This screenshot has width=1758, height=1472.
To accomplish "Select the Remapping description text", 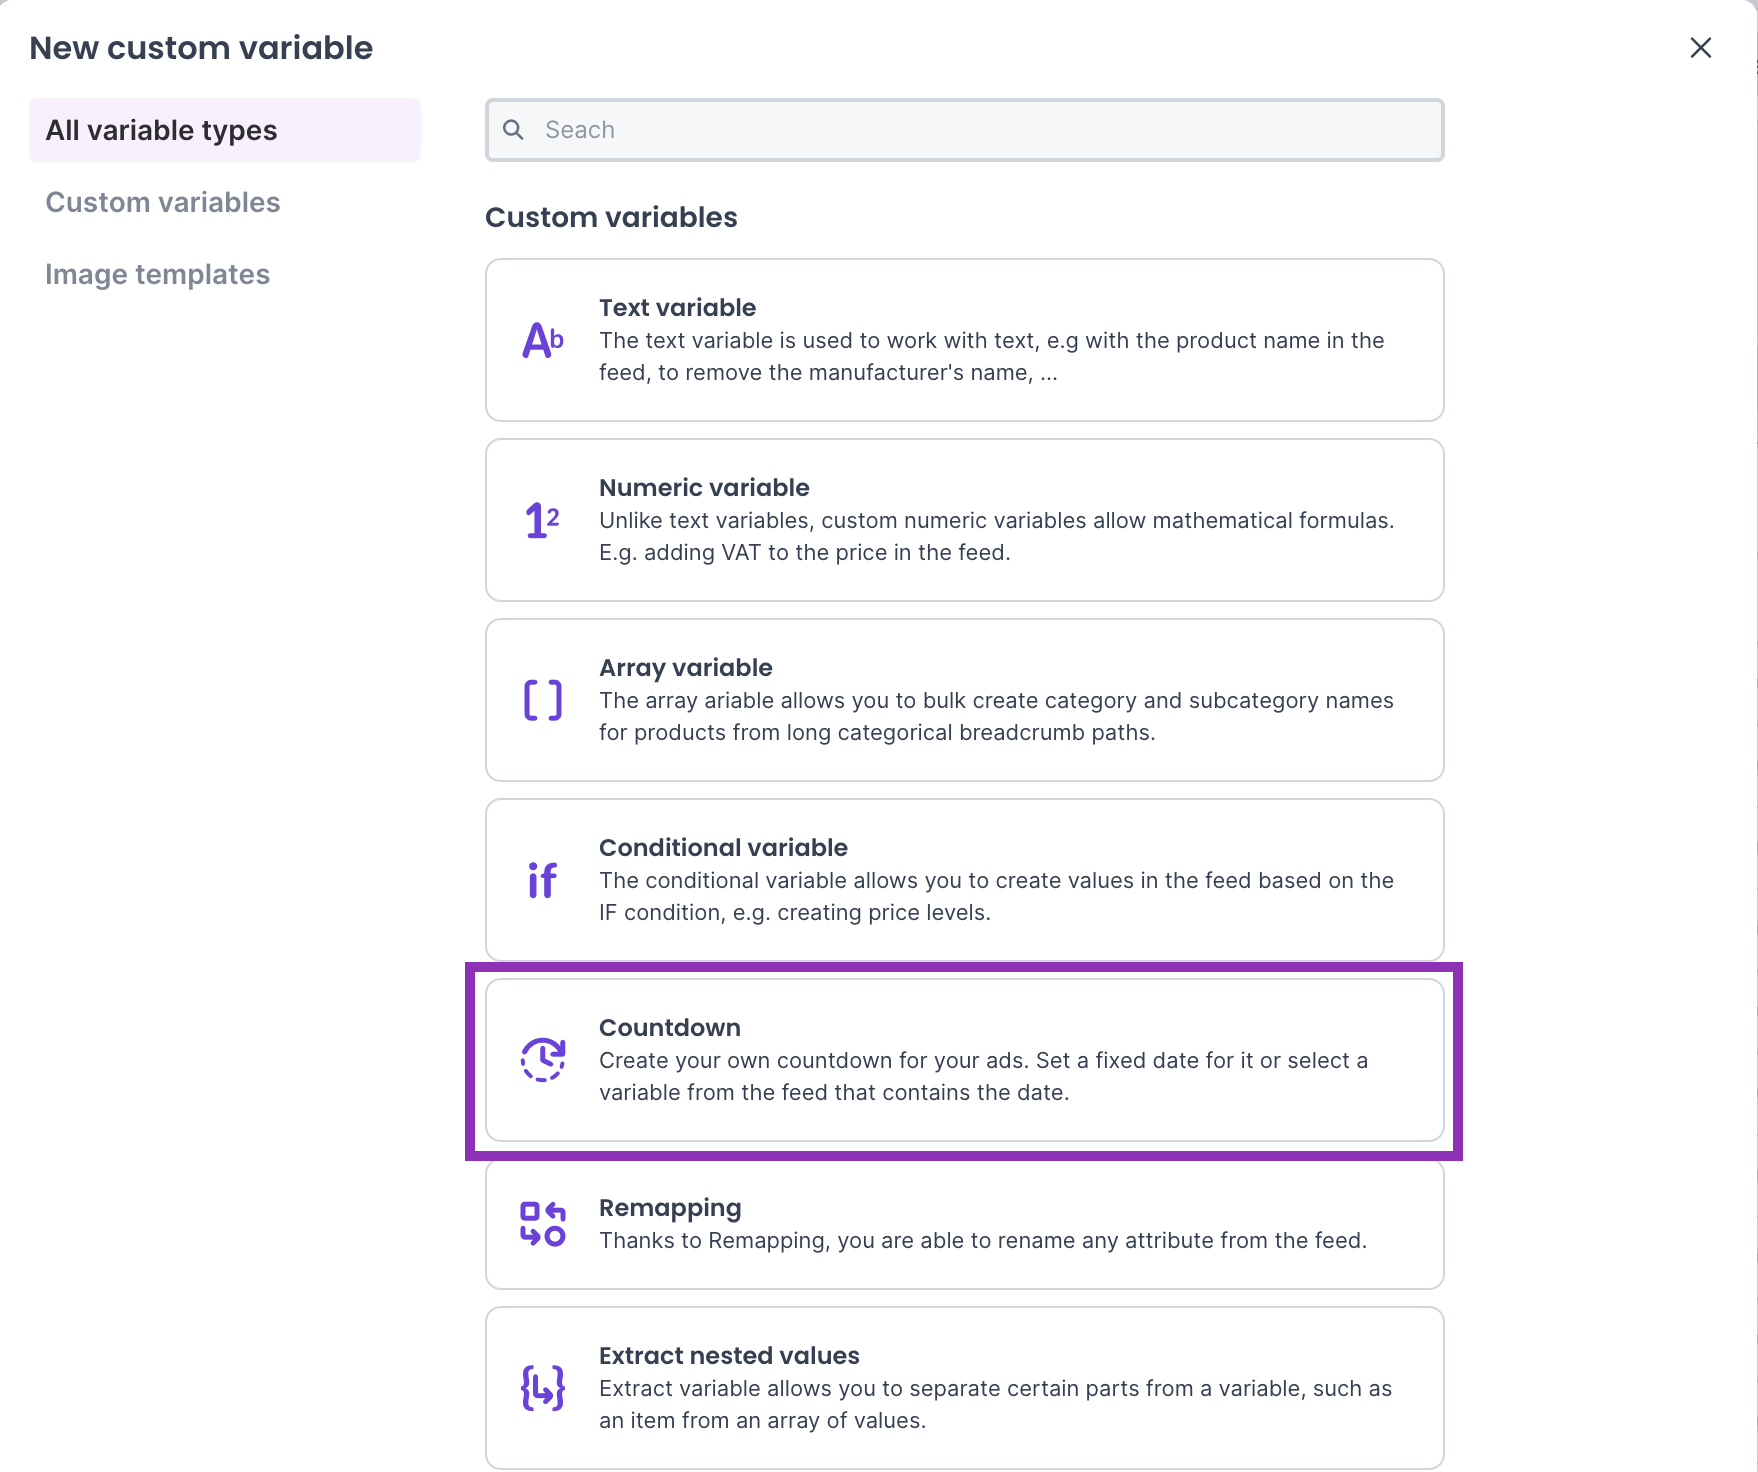I will 982,1241.
